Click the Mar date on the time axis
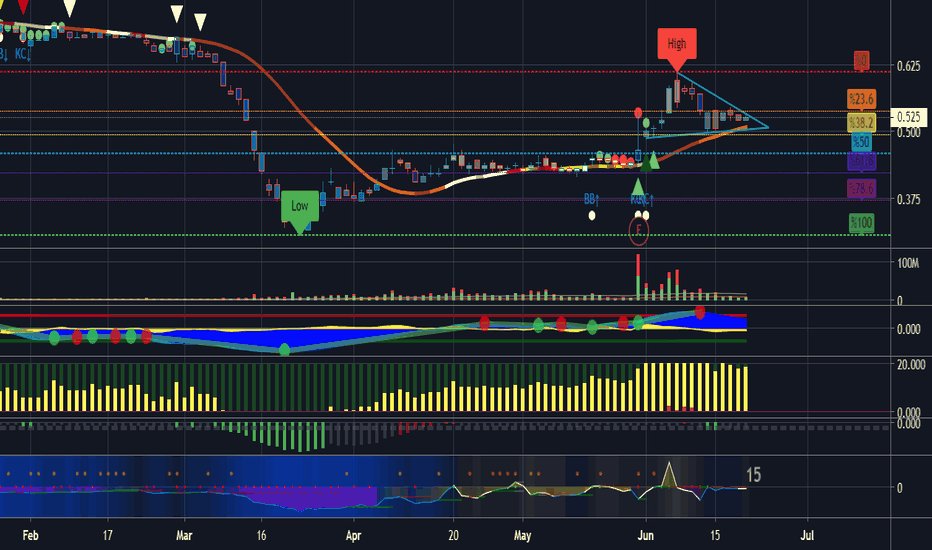 coord(184,536)
